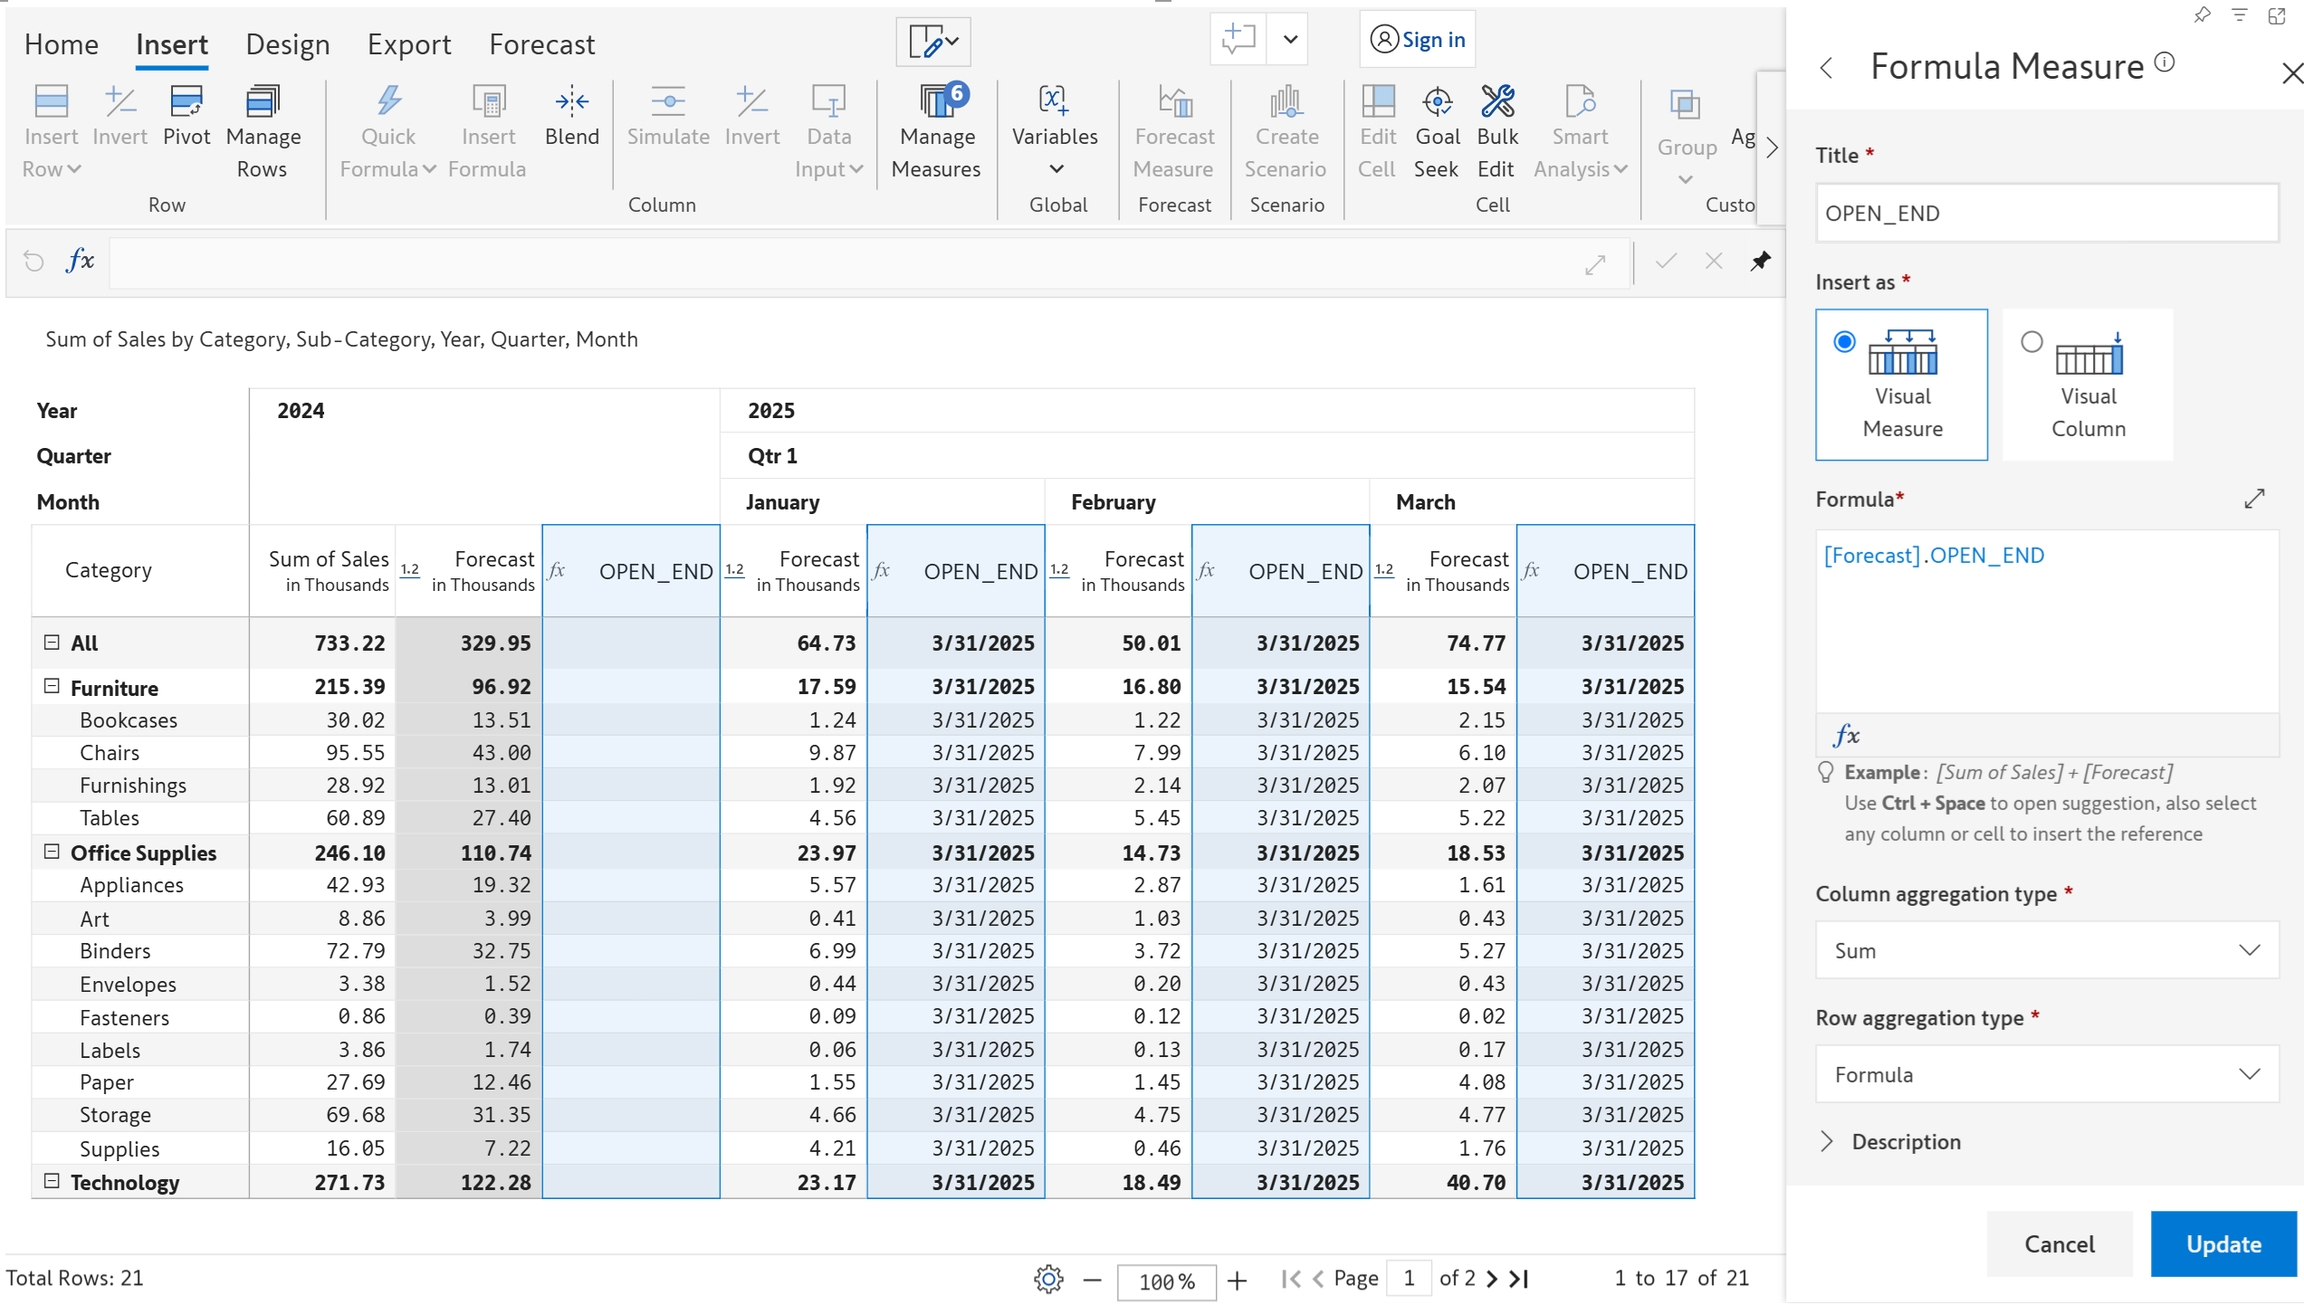
Task: Open the pagination settings gear
Action: [1048, 1279]
